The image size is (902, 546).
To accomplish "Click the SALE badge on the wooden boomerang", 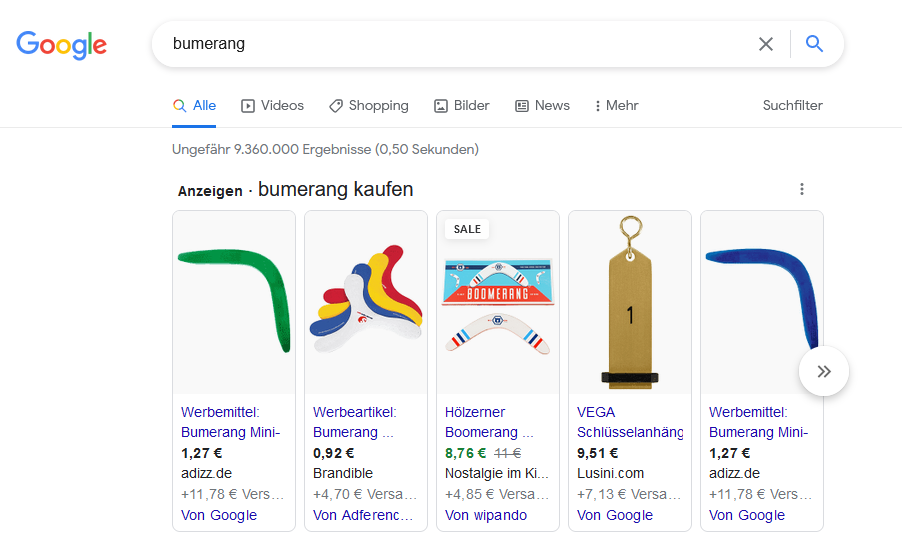I will coord(467,229).
